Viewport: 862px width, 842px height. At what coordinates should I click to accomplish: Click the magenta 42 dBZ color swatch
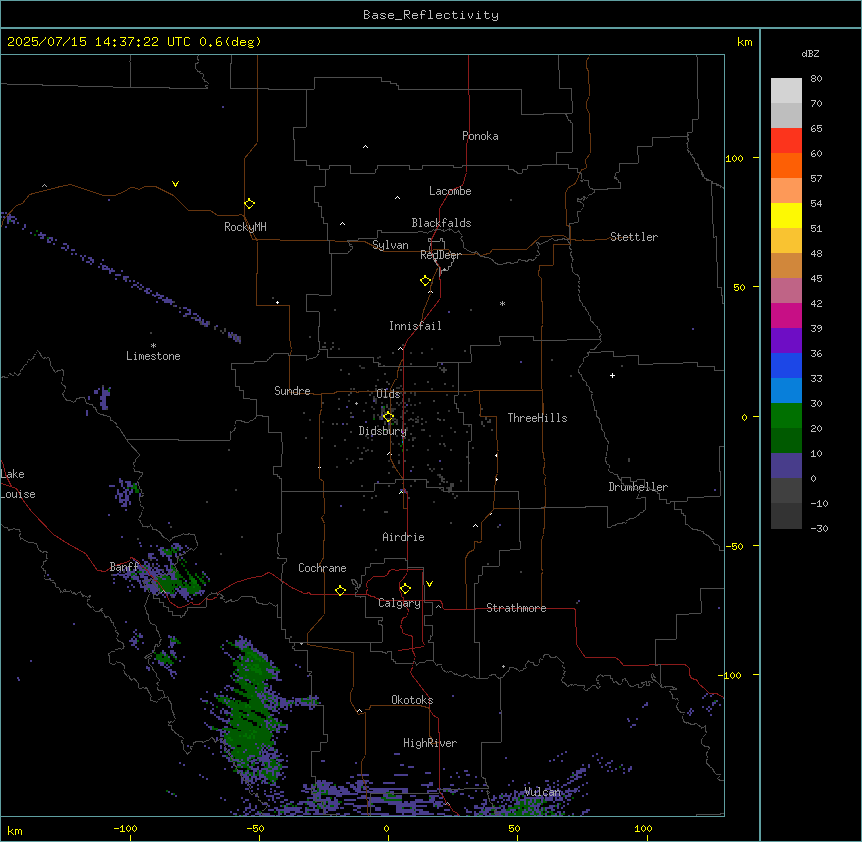tap(786, 315)
